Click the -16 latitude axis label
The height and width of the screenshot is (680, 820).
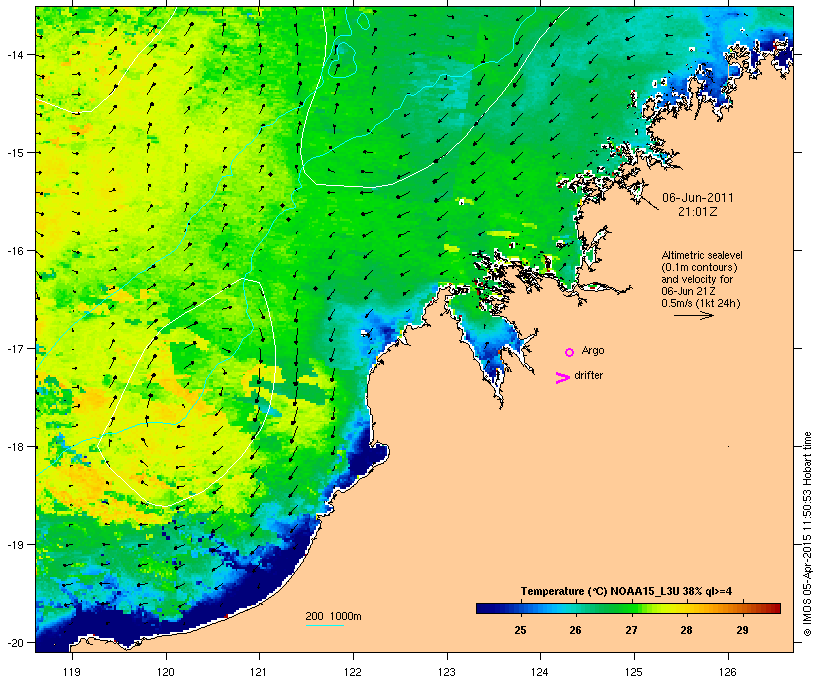coord(14,251)
